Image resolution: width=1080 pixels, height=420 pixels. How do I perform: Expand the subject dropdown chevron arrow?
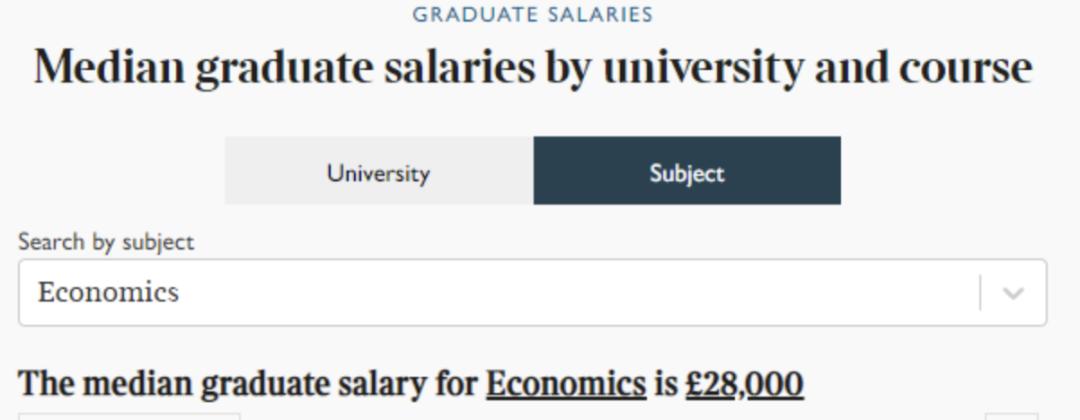[1013, 293]
